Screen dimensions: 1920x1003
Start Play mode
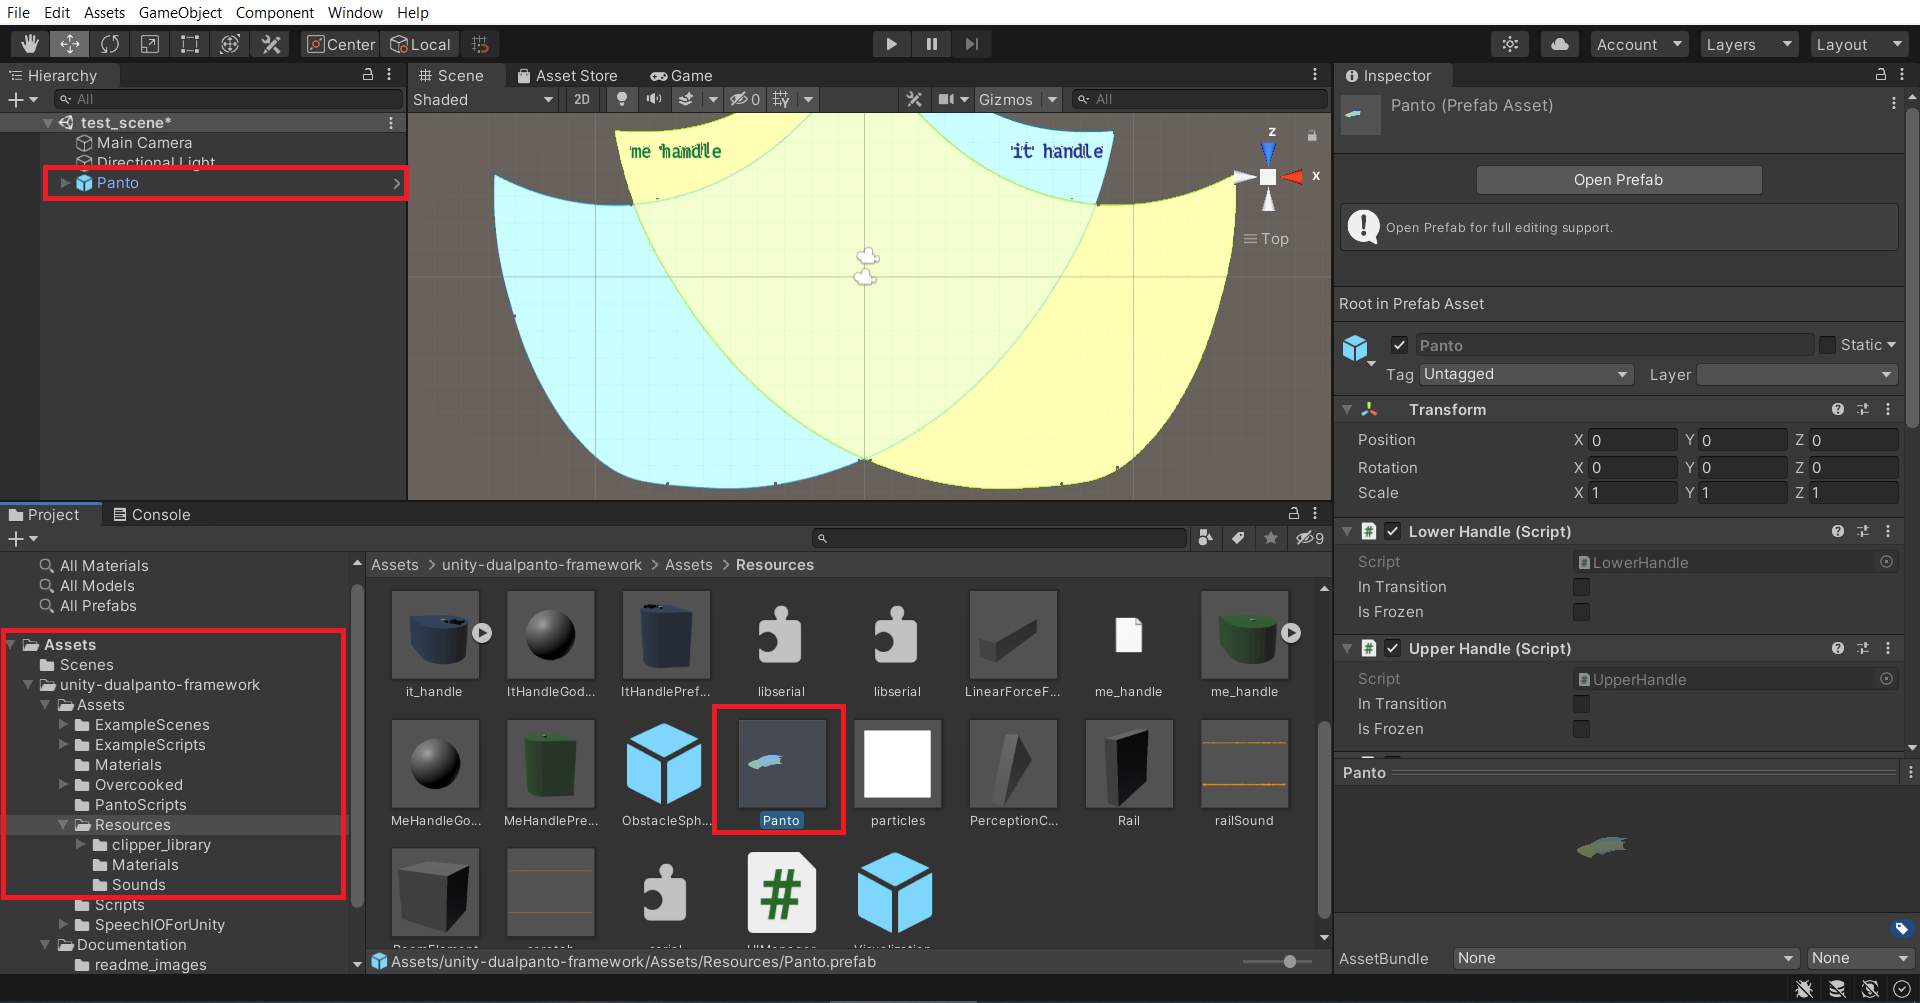click(x=891, y=44)
